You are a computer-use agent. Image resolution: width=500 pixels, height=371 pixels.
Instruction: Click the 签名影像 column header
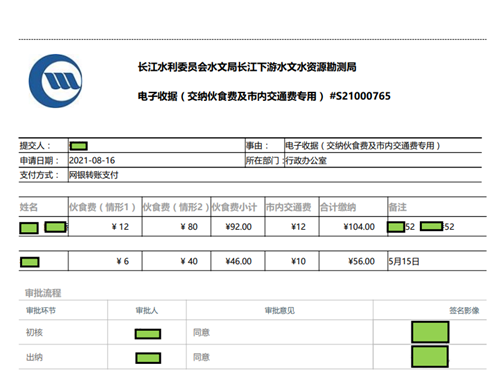[464, 311]
